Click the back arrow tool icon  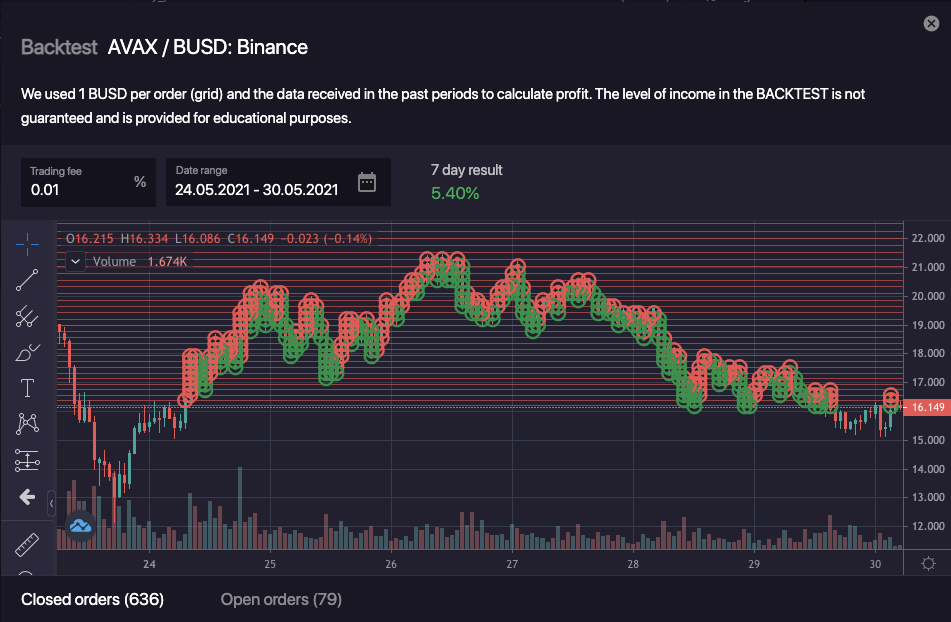click(27, 497)
